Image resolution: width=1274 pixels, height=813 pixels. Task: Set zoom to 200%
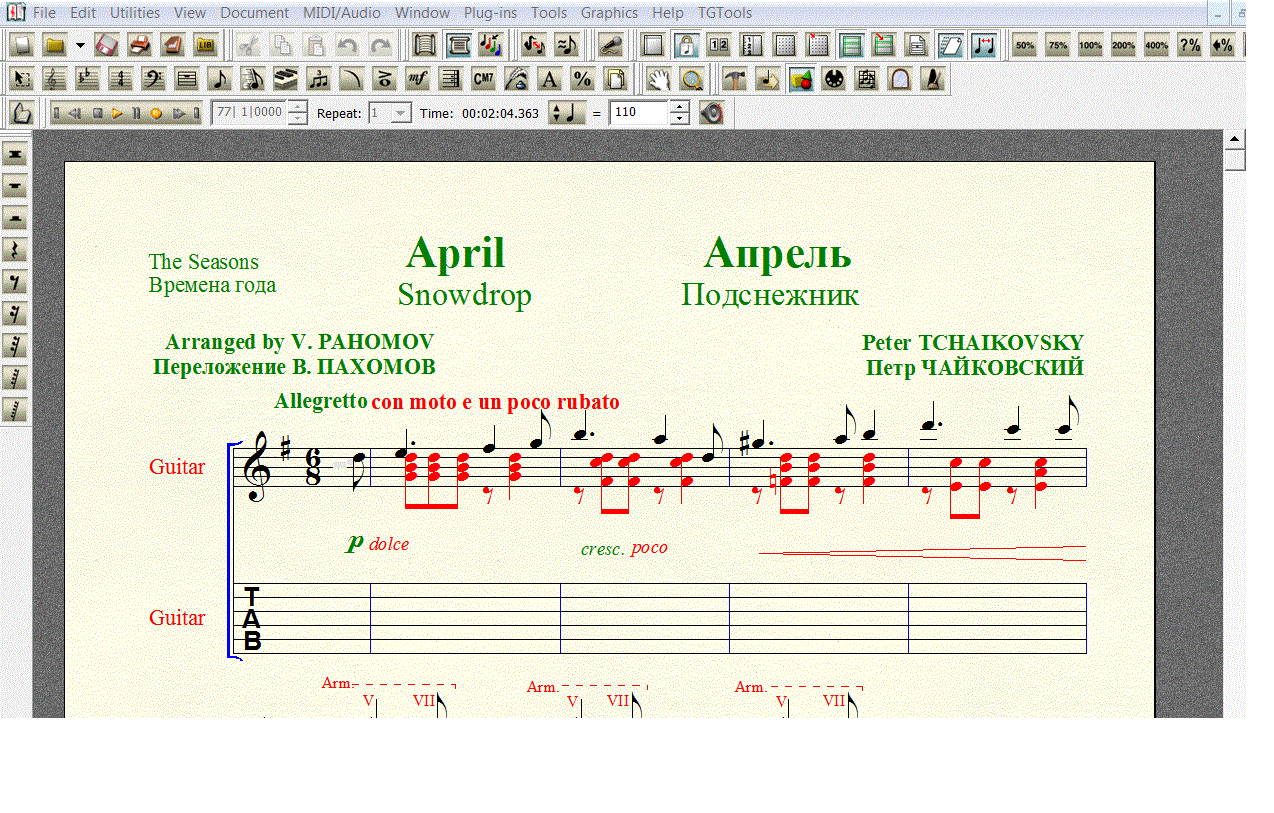click(x=1123, y=45)
